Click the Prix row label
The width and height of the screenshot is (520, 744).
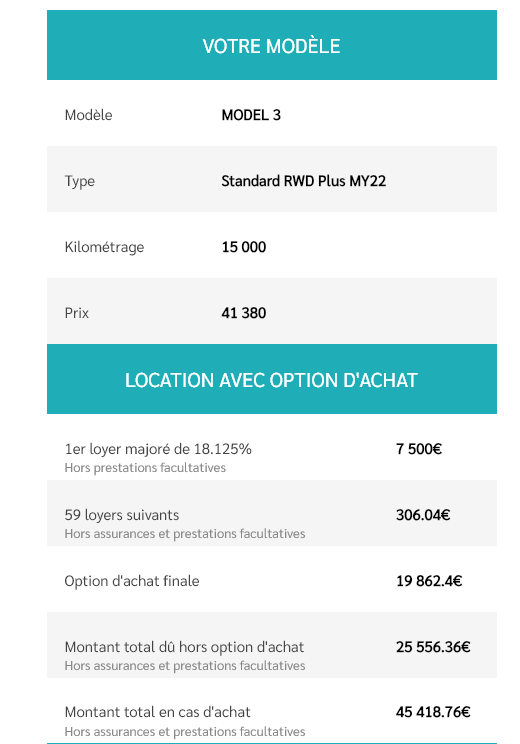[77, 313]
